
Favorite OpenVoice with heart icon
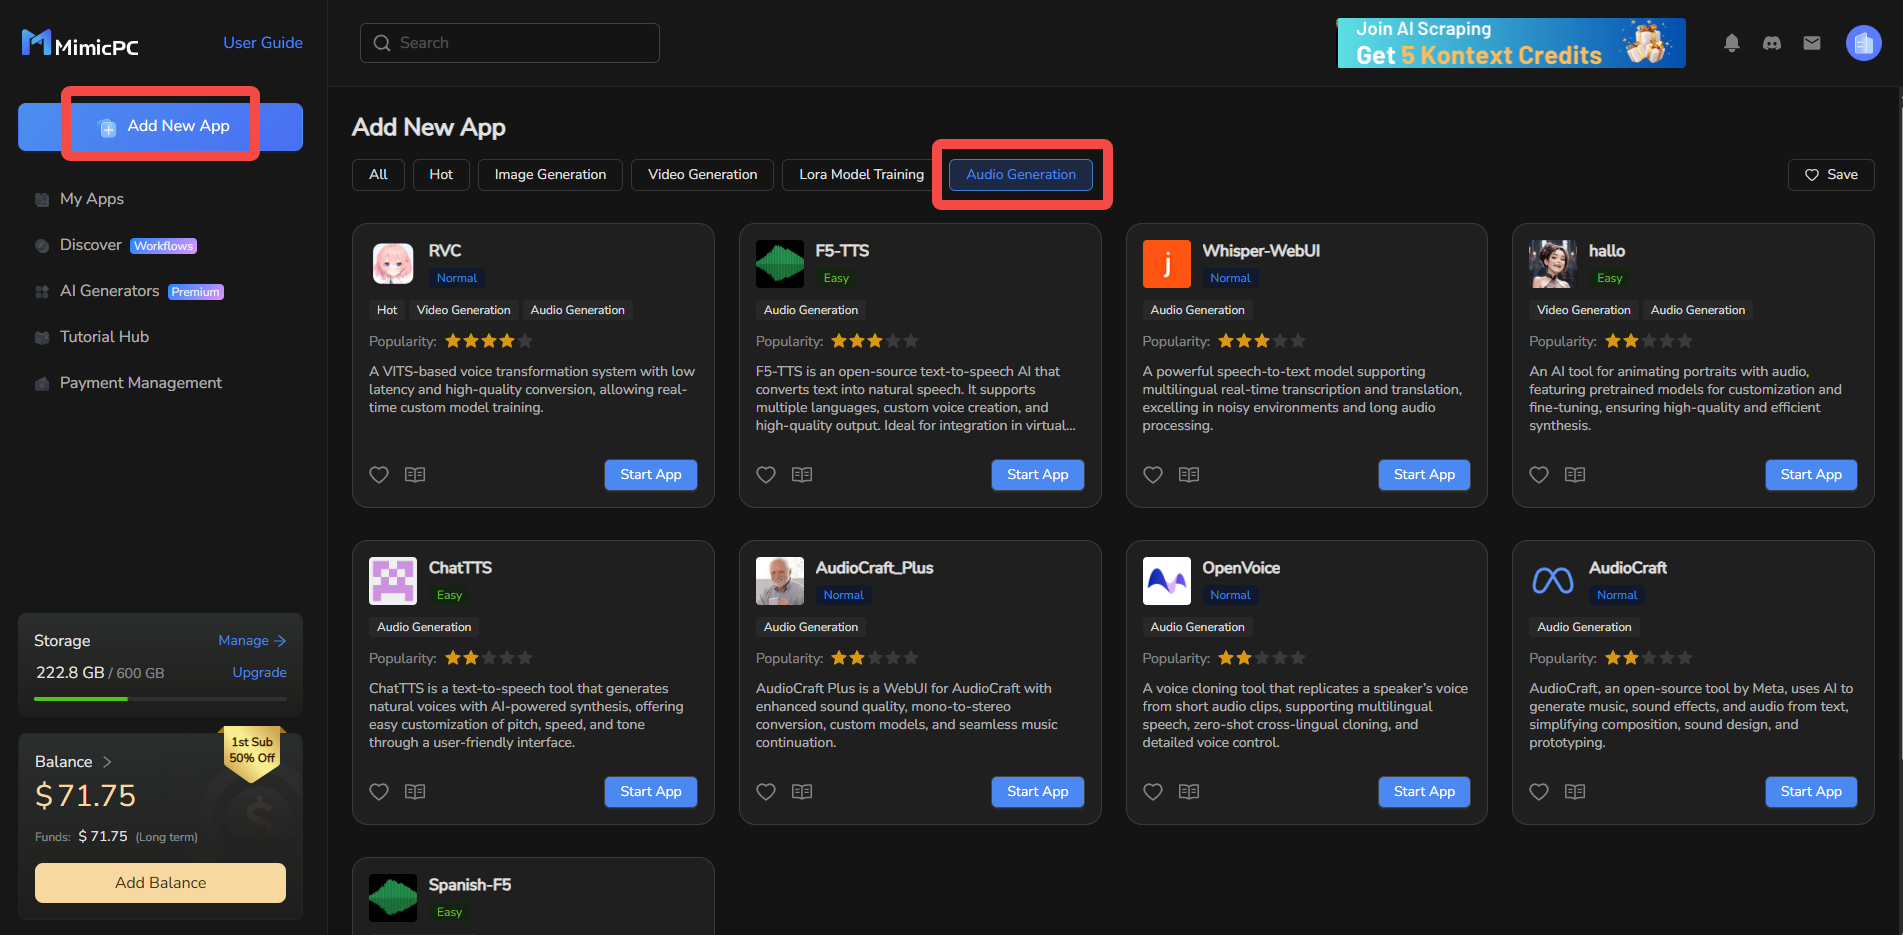(1153, 792)
